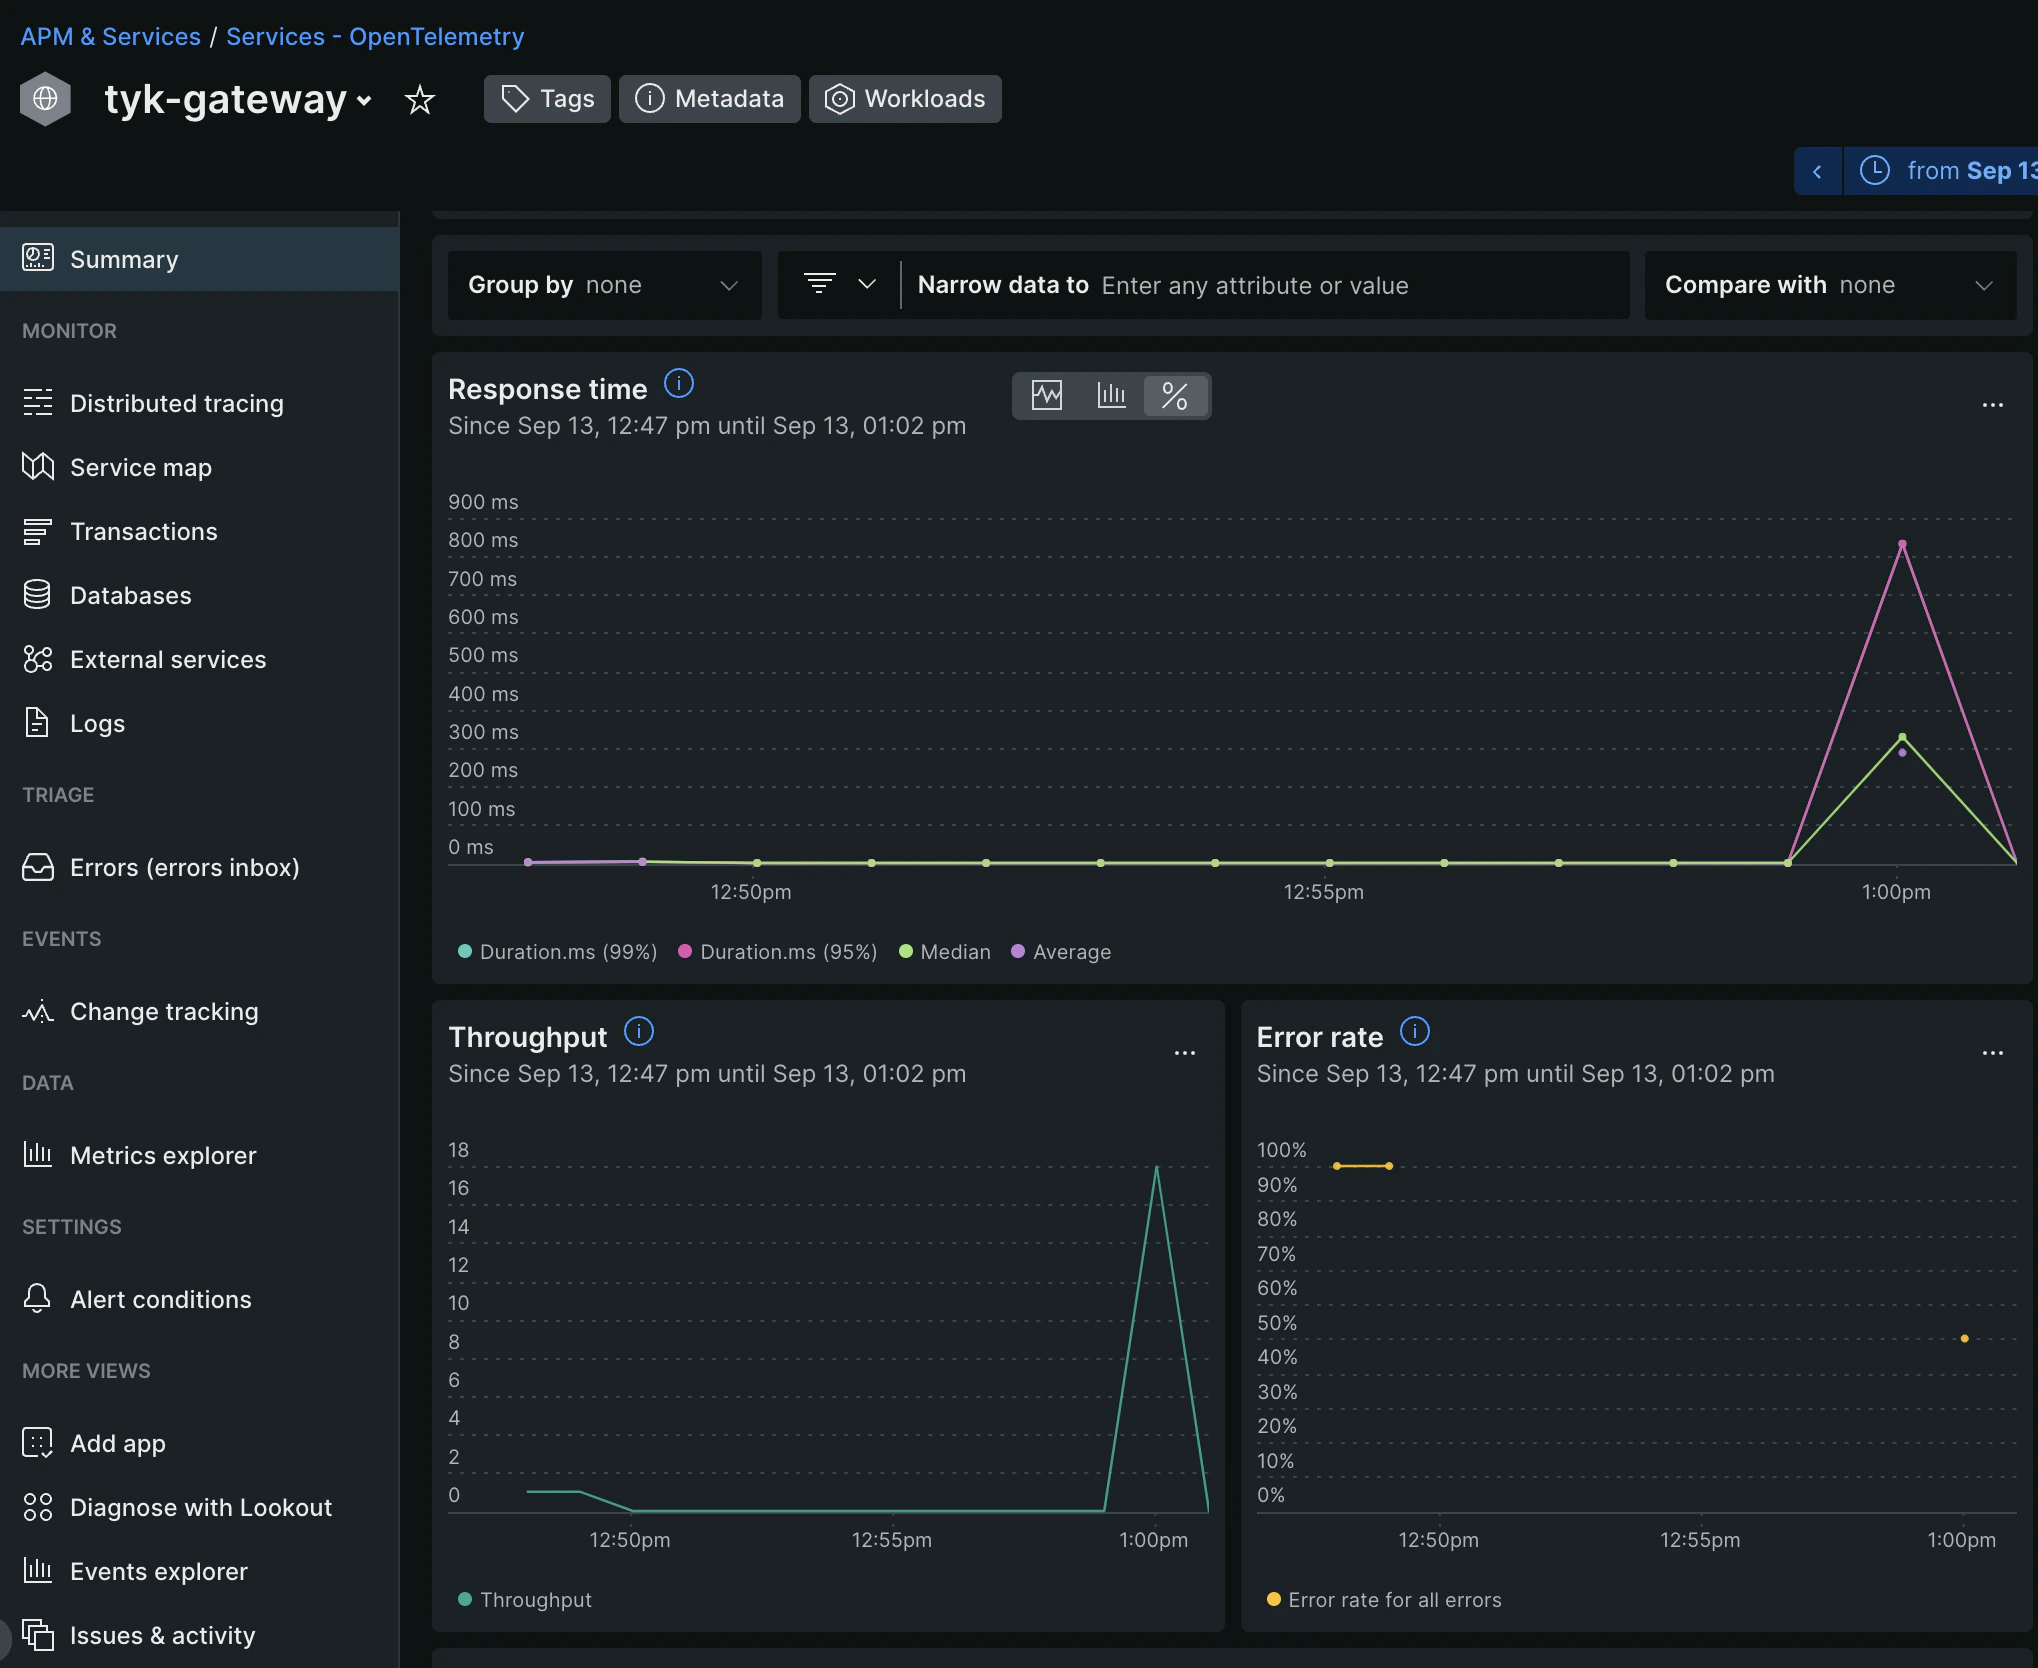Select Summary in the sidebar

click(124, 258)
